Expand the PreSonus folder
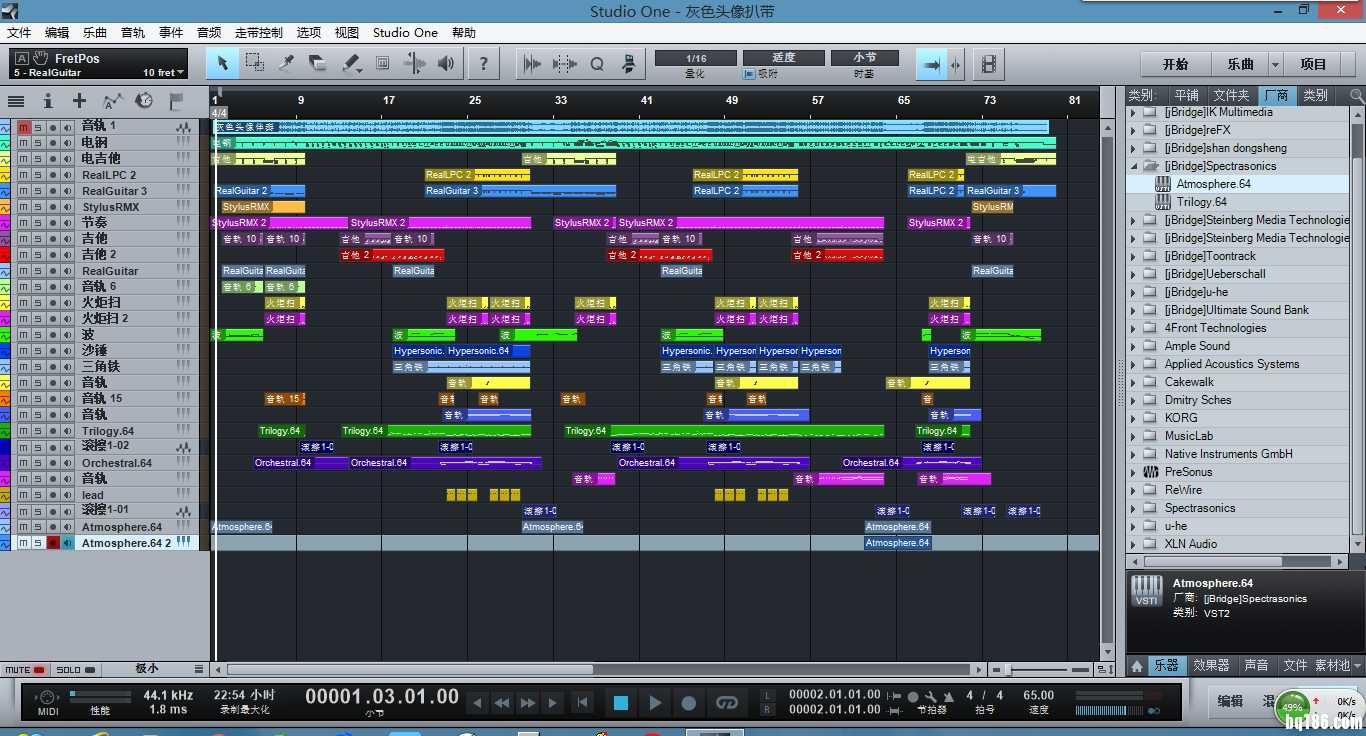 coord(1134,472)
